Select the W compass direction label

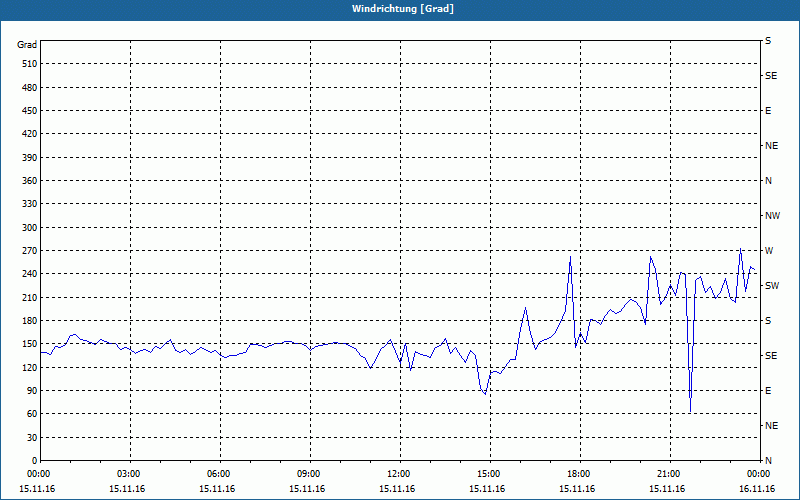coord(769,251)
